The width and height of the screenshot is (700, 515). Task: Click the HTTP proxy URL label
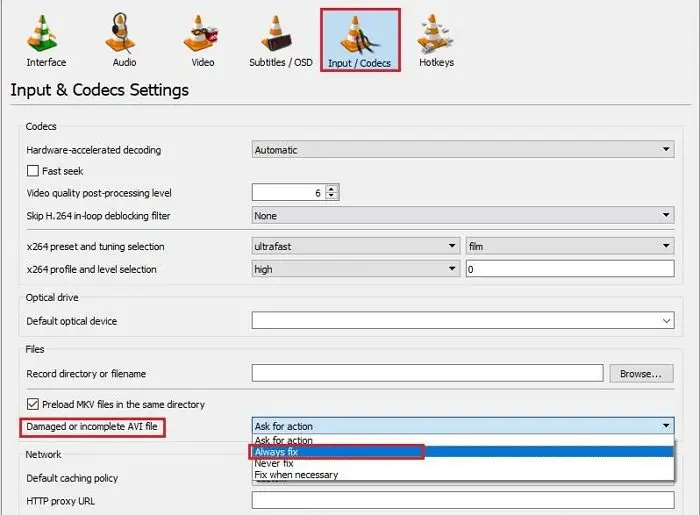pos(60,501)
